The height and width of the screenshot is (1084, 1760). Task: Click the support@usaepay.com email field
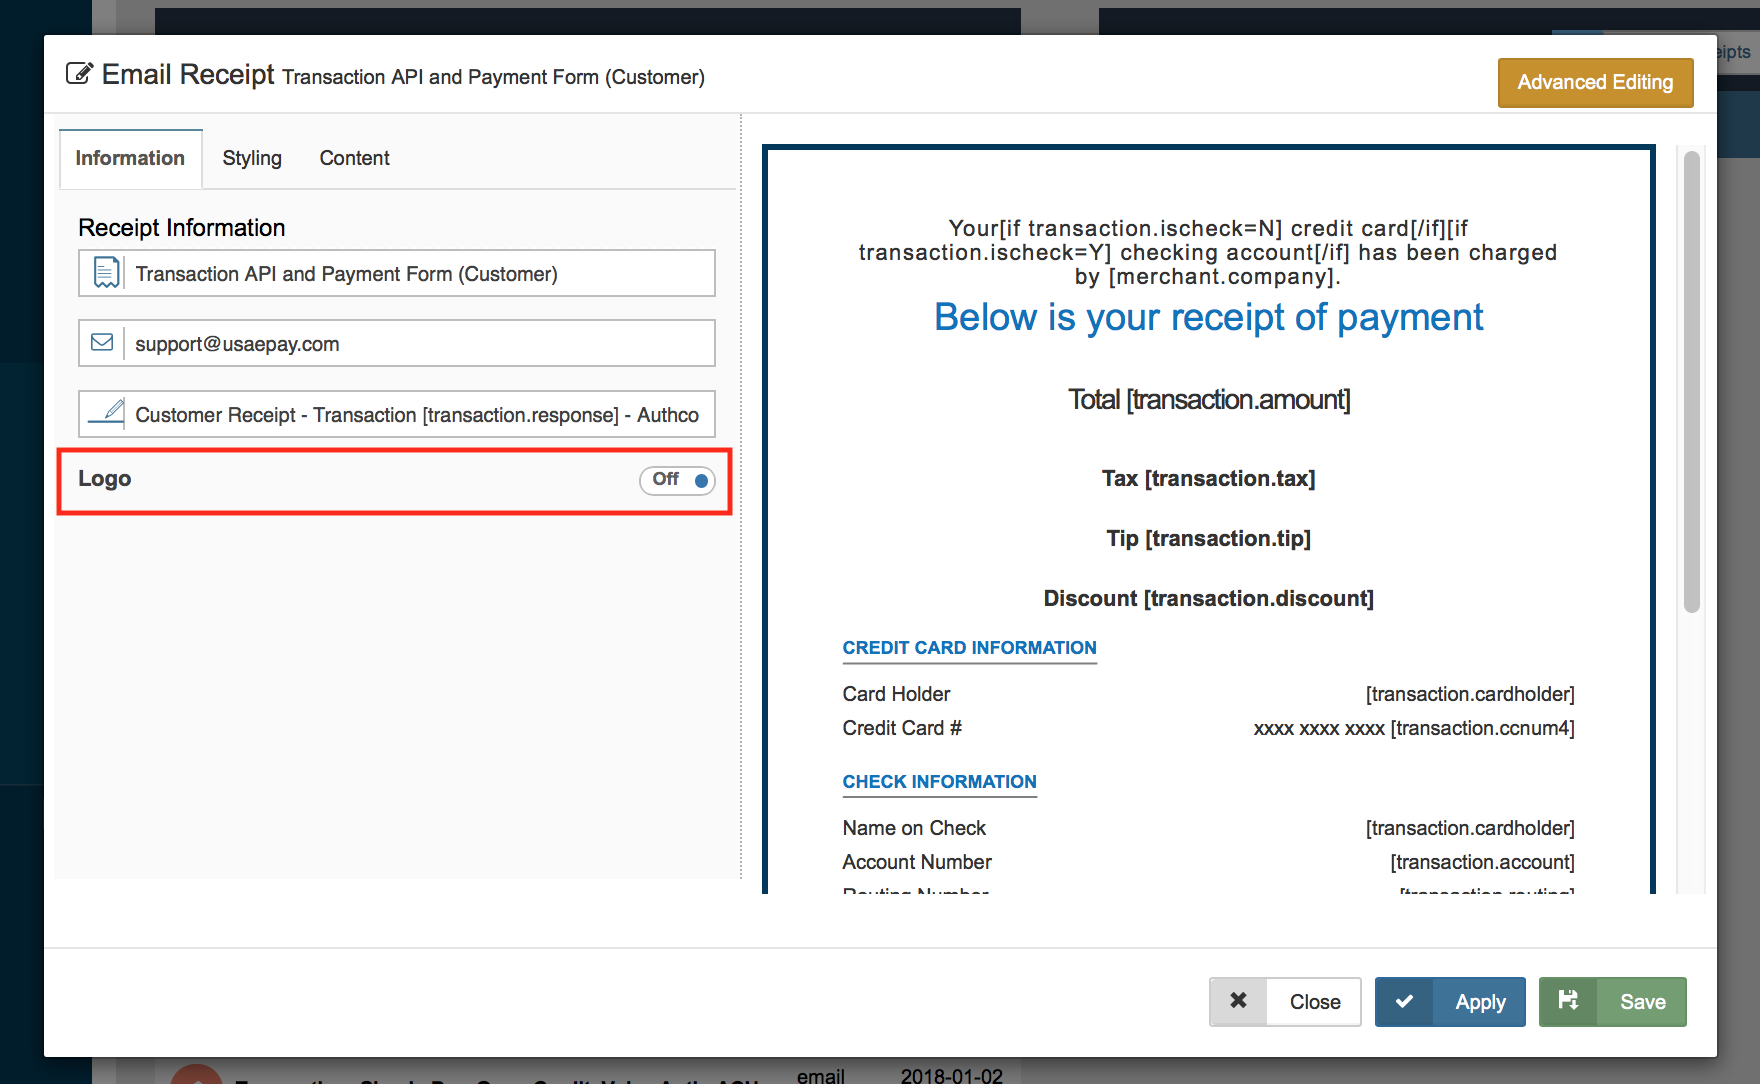pyautogui.click(x=420, y=343)
